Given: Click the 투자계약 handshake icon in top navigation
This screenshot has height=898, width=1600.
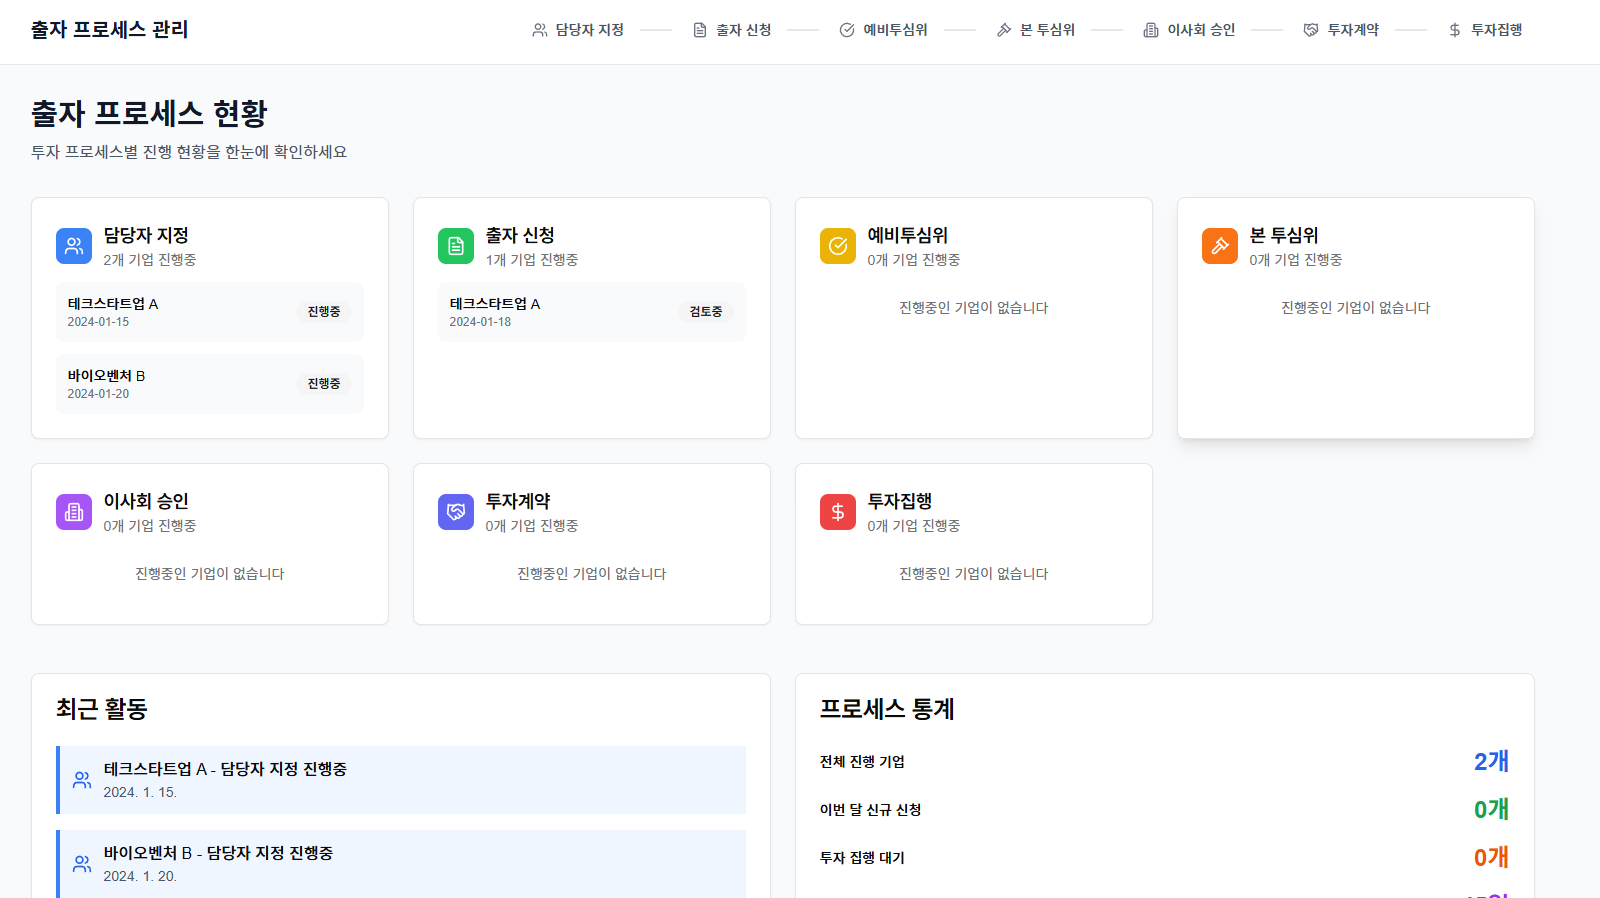Looking at the screenshot, I should tap(1311, 30).
